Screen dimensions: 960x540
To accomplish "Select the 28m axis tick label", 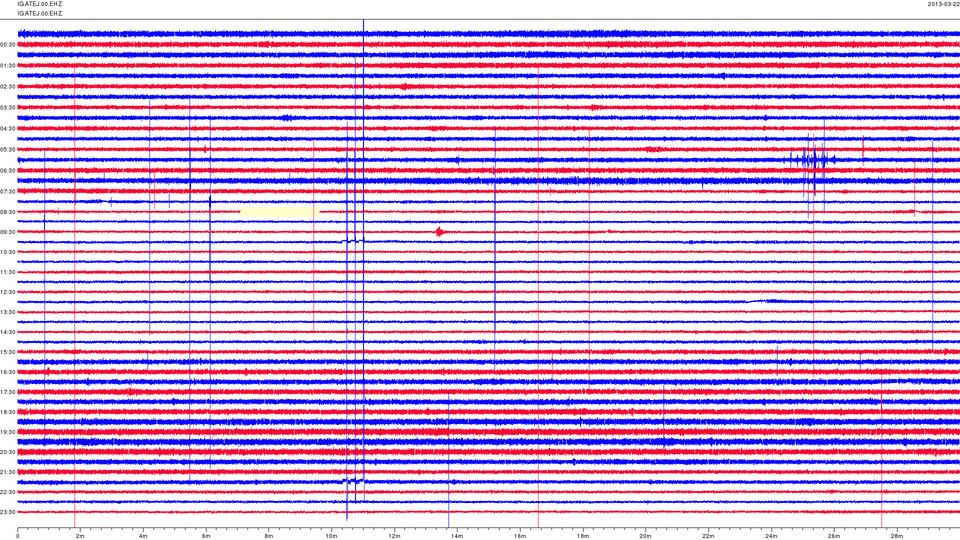I will (x=896, y=536).
